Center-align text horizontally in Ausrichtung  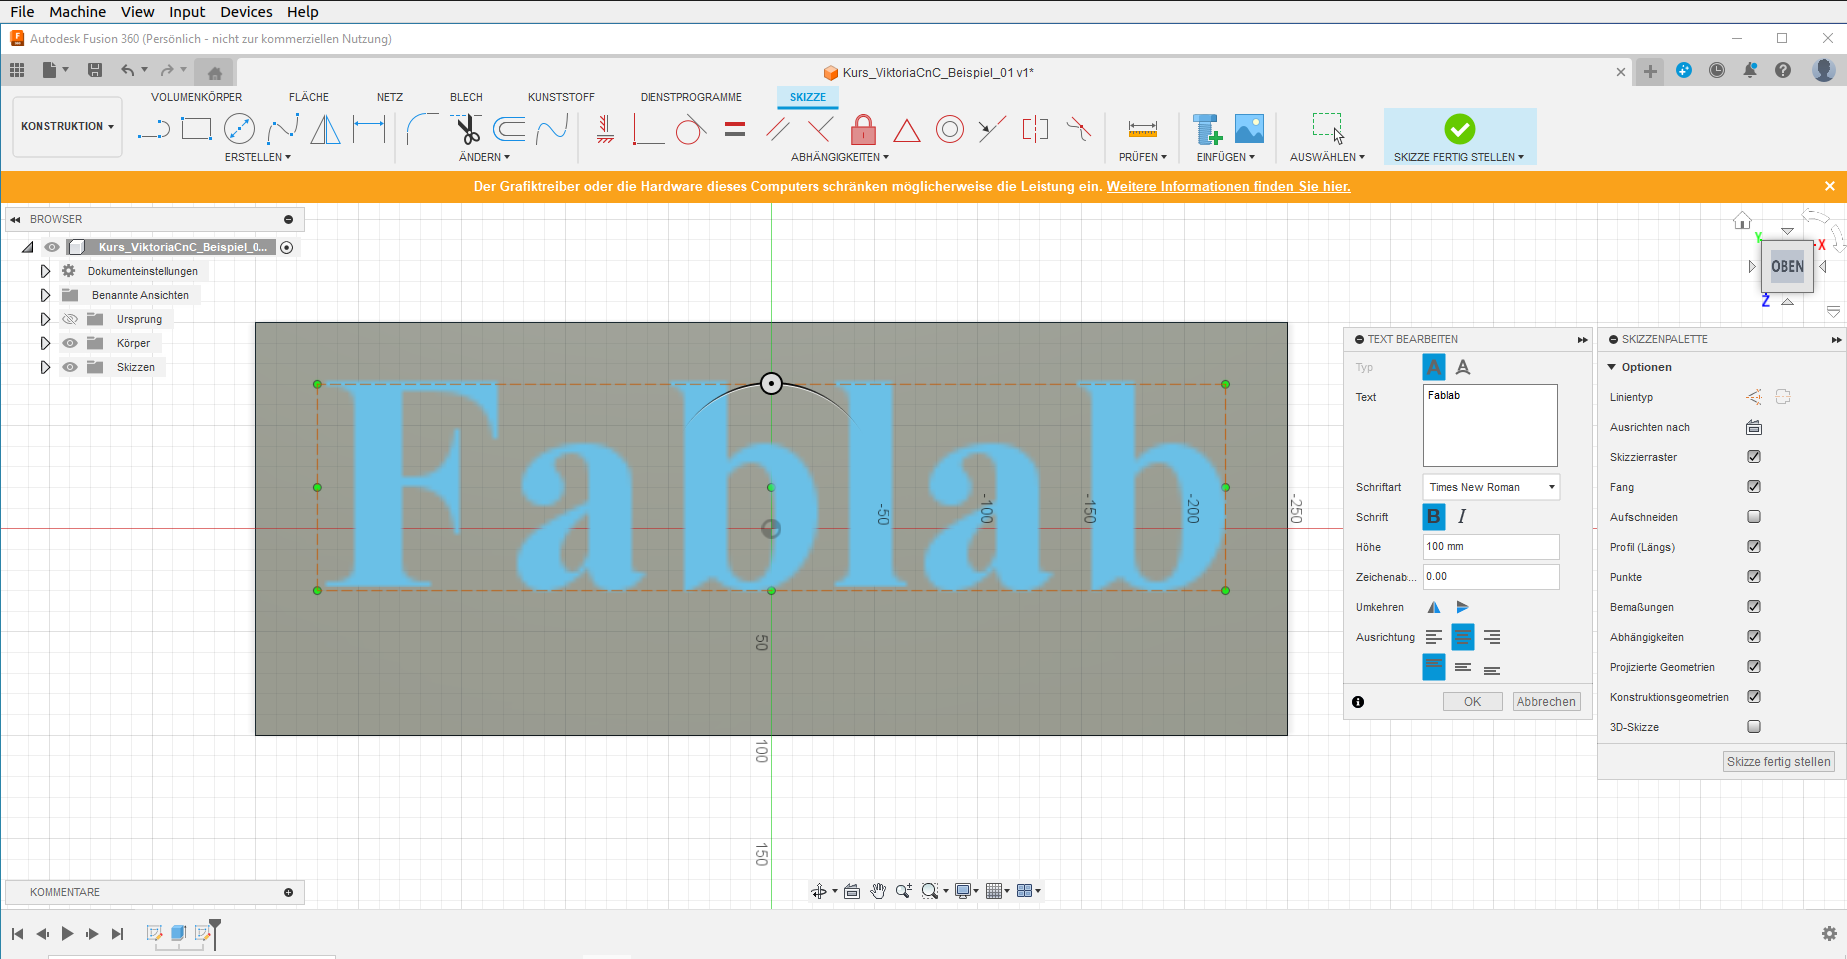(x=1462, y=637)
